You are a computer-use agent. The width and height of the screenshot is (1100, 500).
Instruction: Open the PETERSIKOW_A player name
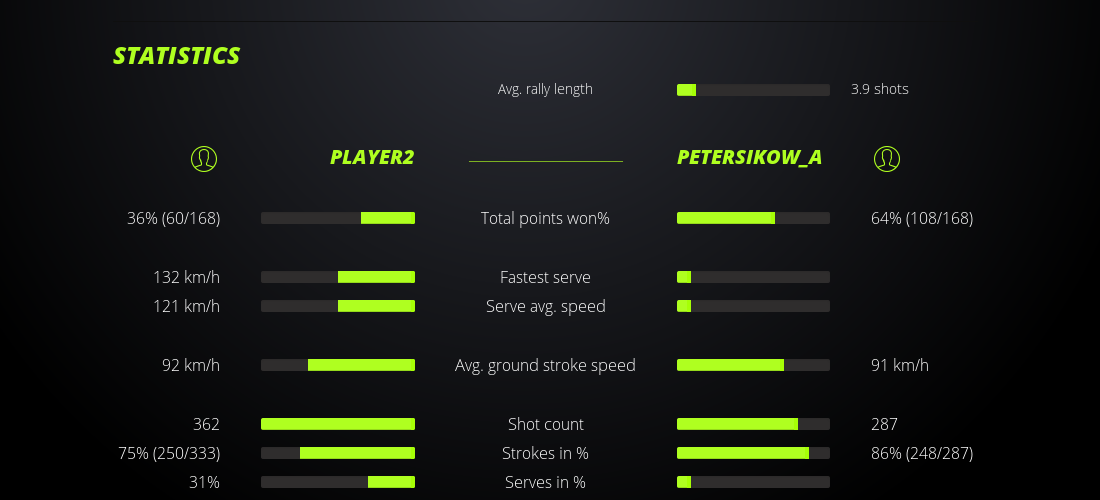pyautogui.click(x=749, y=157)
